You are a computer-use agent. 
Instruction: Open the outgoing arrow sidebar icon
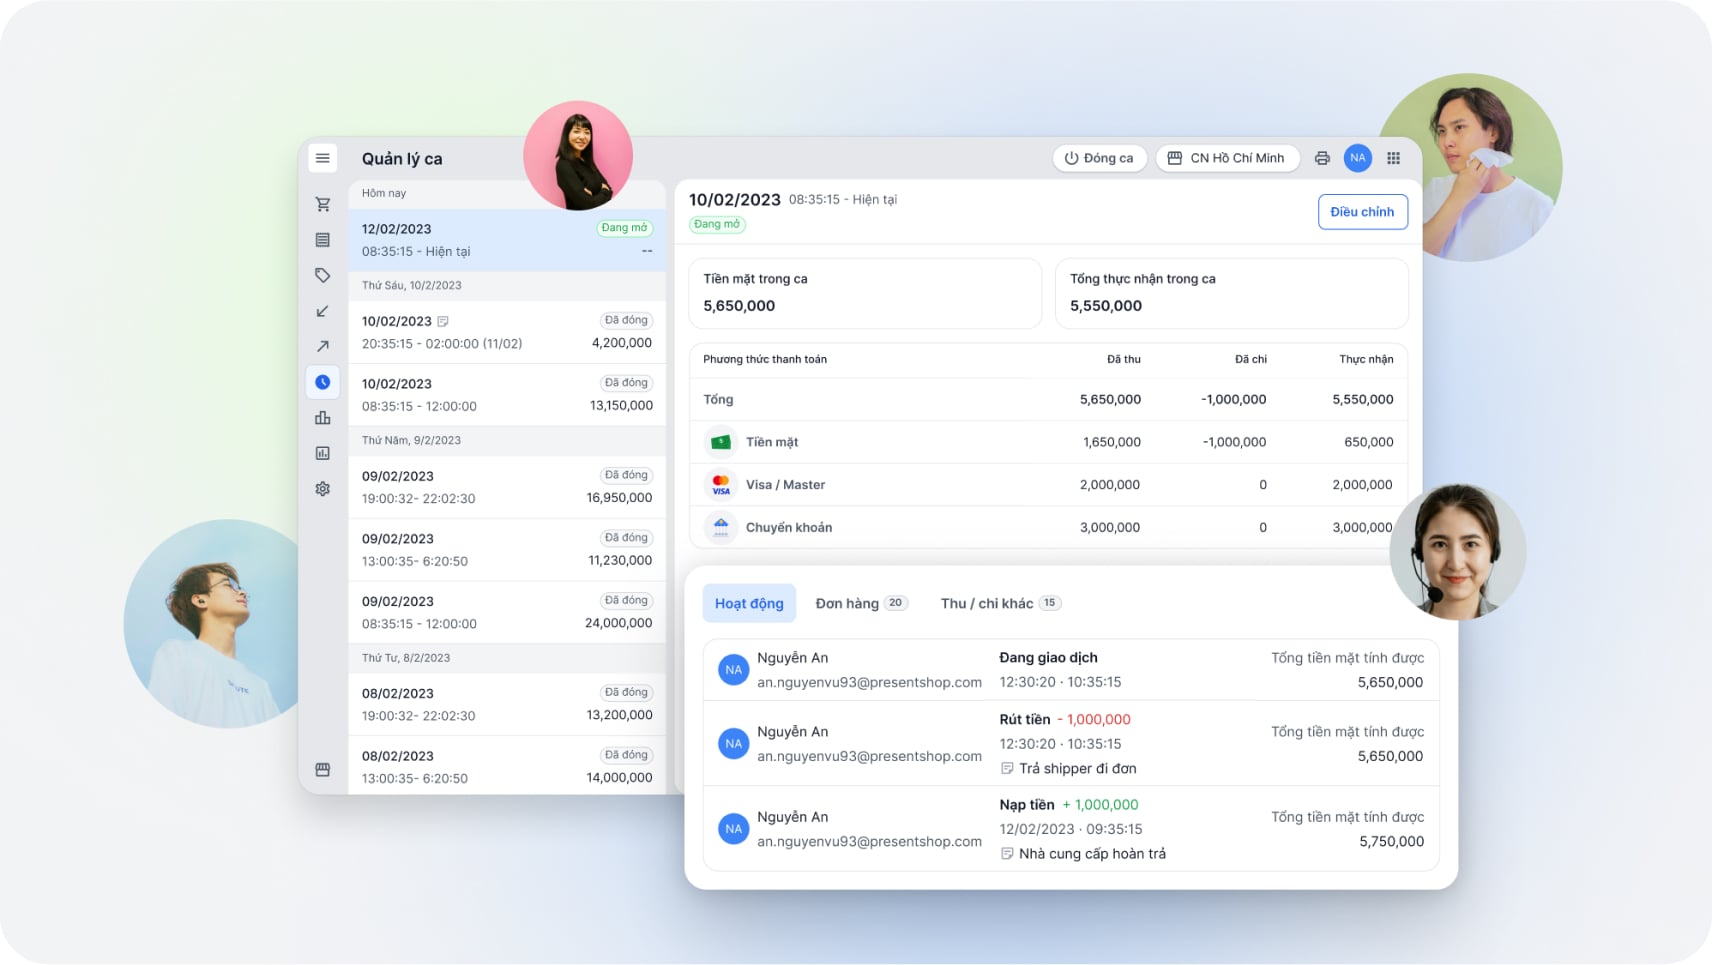click(x=322, y=346)
